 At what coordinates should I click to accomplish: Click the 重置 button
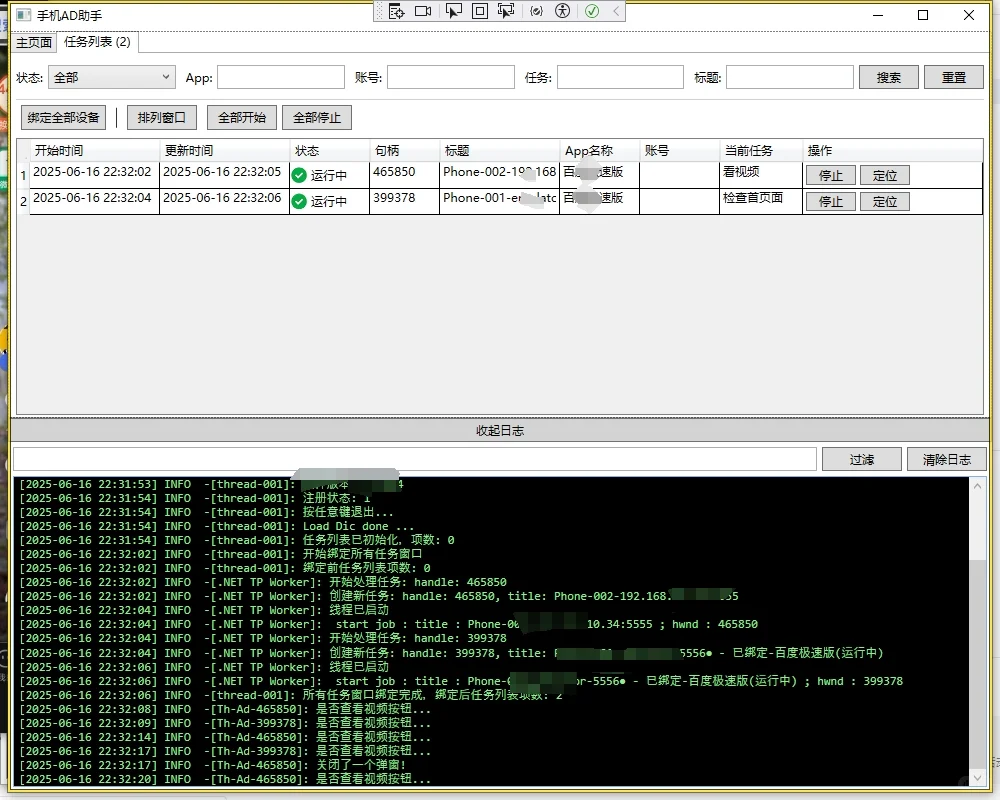(x=954, y=77)
